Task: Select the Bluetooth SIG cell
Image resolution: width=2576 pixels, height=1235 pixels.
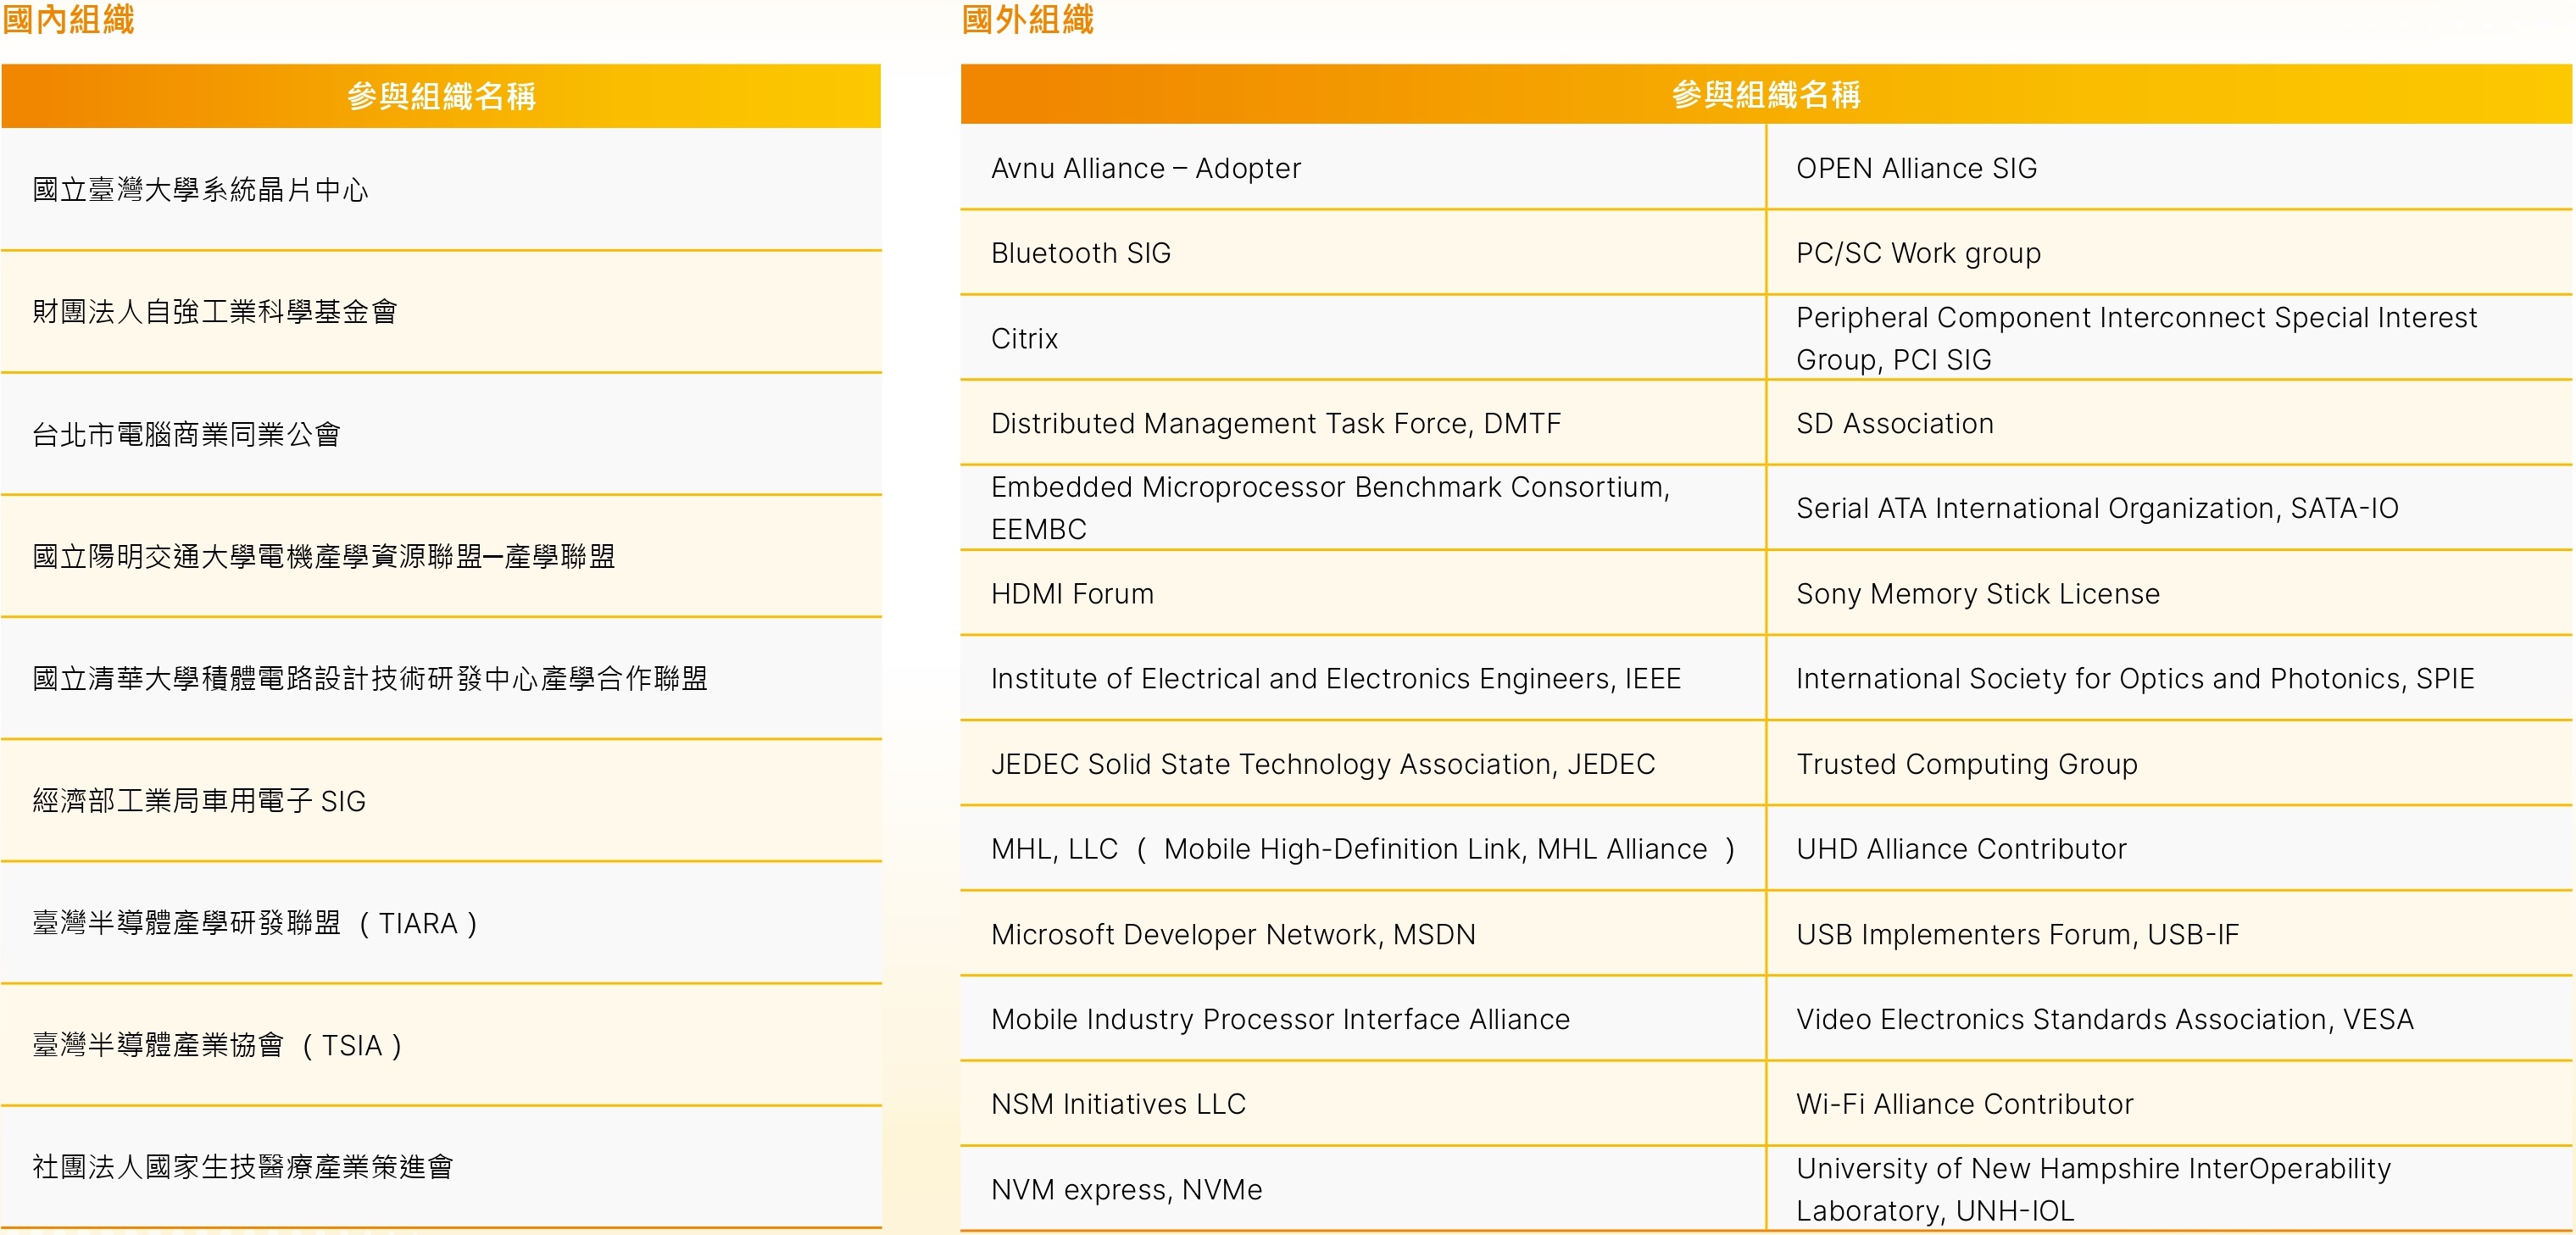Action: [x=1363, y=253]
